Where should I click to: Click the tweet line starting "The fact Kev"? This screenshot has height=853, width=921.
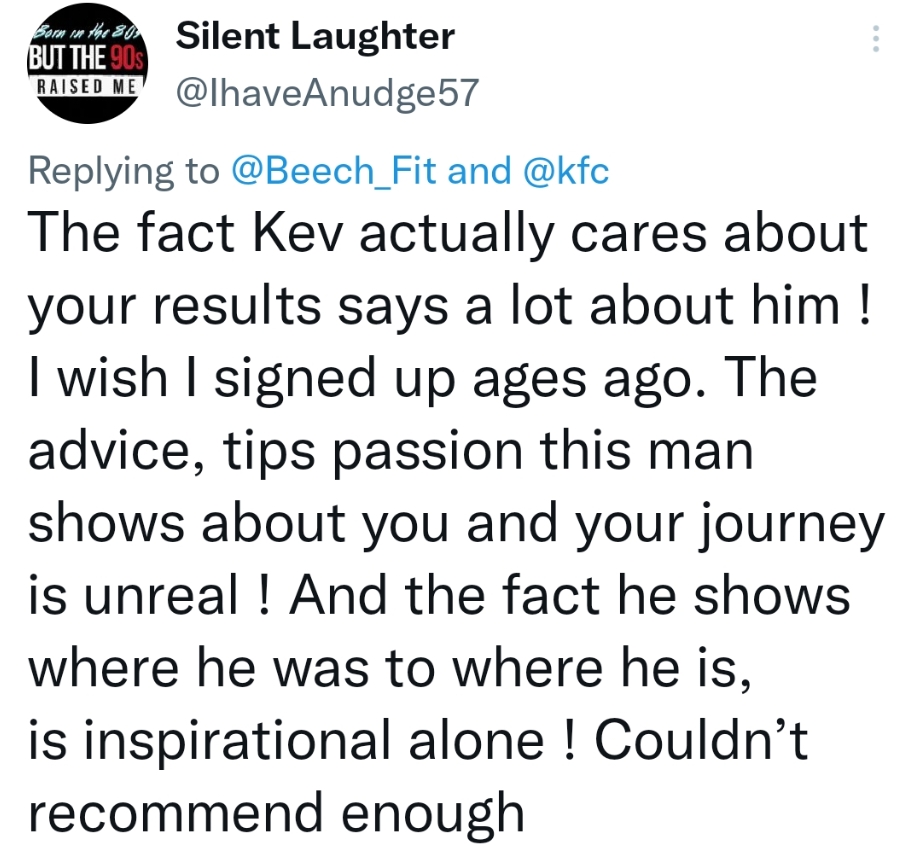point(447,233)
